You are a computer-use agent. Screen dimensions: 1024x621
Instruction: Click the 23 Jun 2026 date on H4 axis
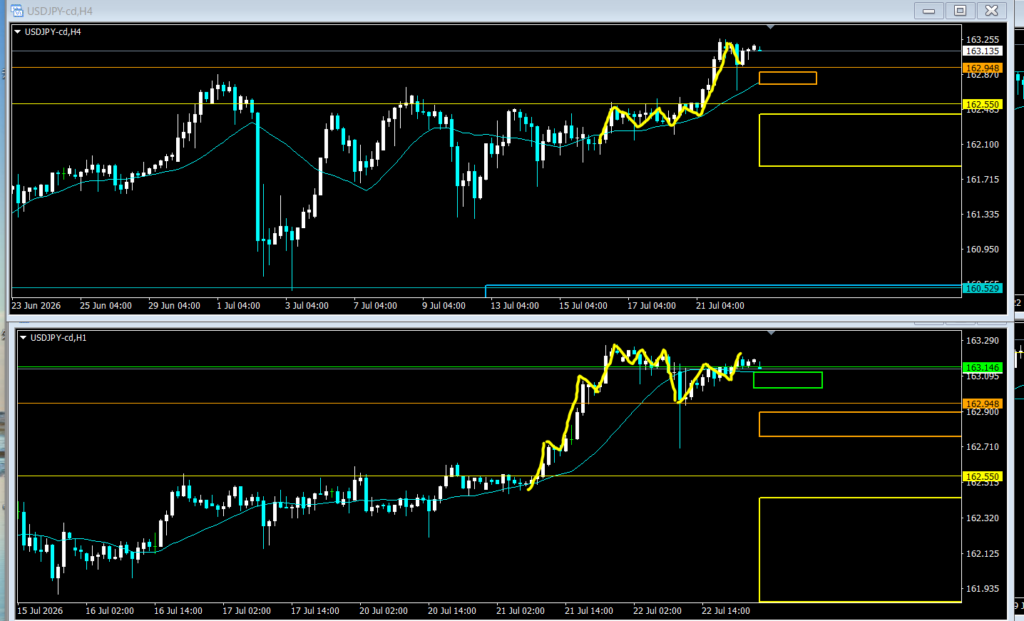(36, 306)
